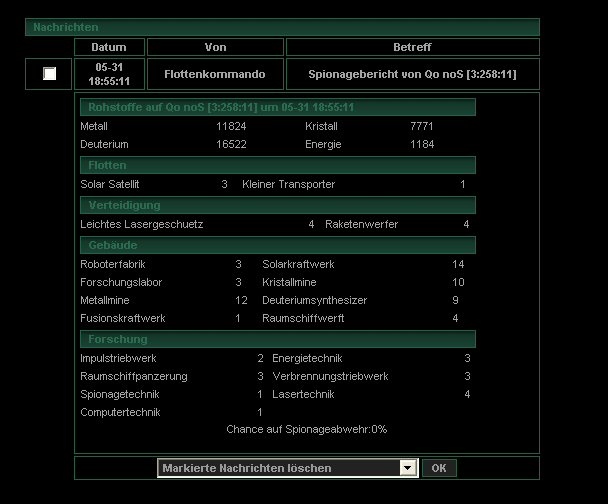Click the Betreff column header

(x=413, y=47)
